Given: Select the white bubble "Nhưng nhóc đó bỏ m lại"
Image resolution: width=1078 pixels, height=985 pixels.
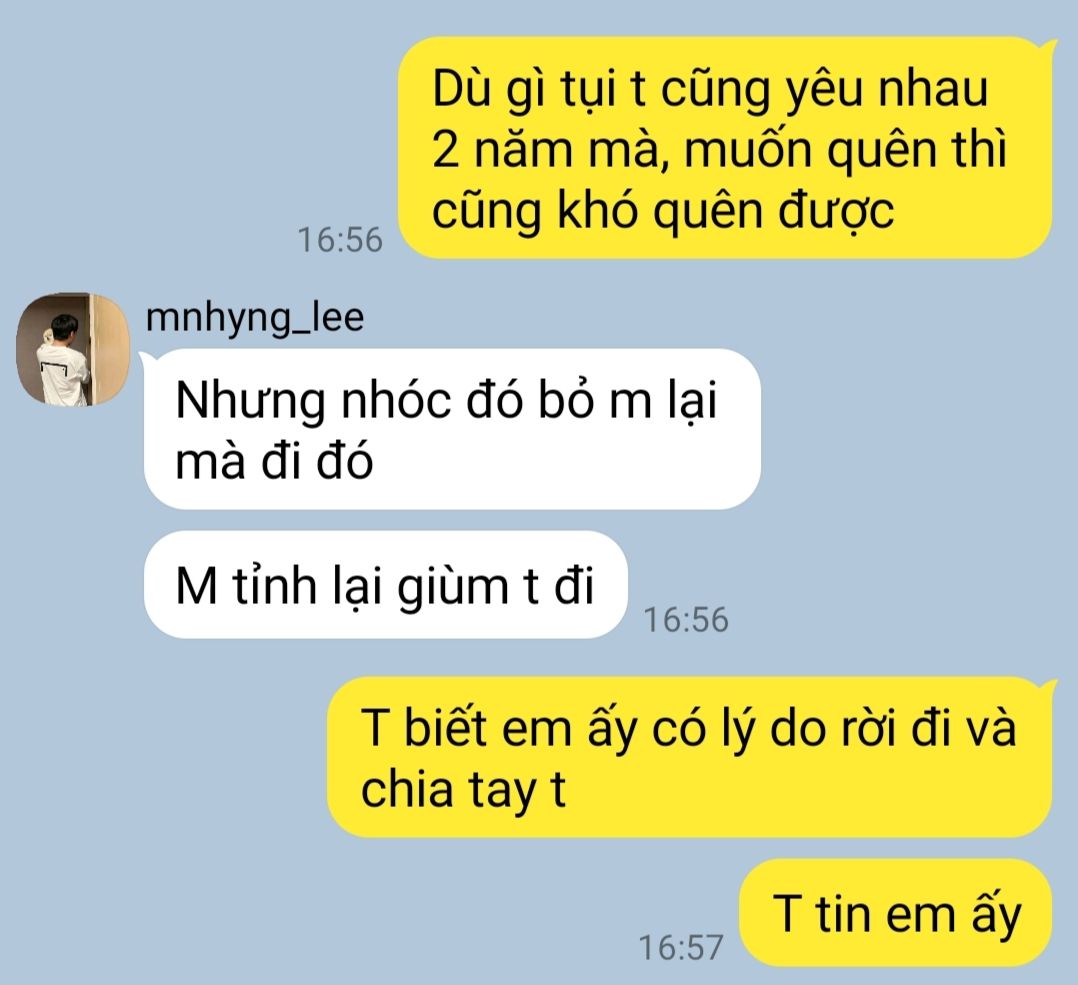Looking at the screenshot, I should (452, 429).
